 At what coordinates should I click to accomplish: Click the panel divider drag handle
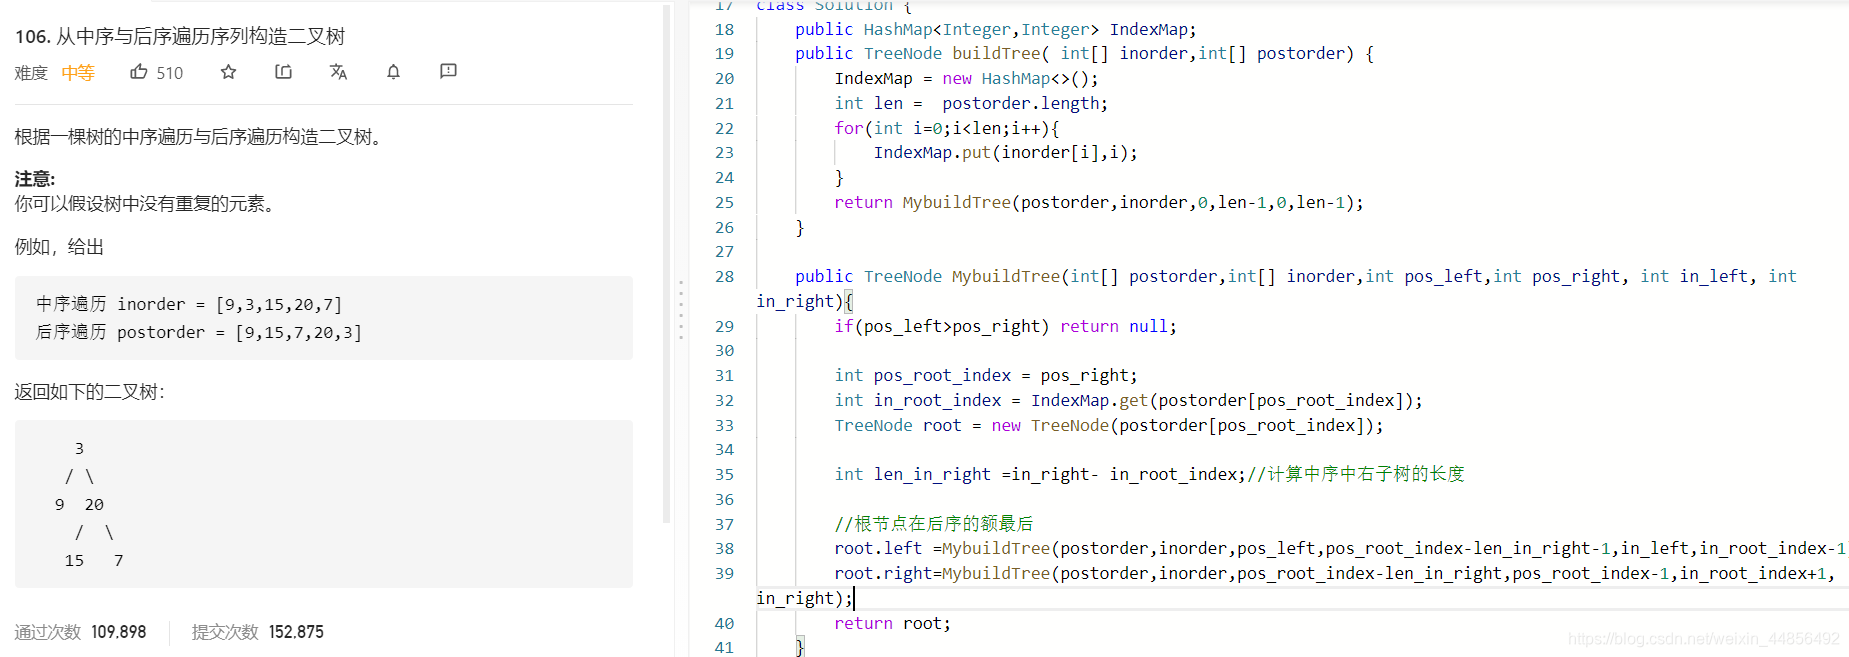pos(681,310)
